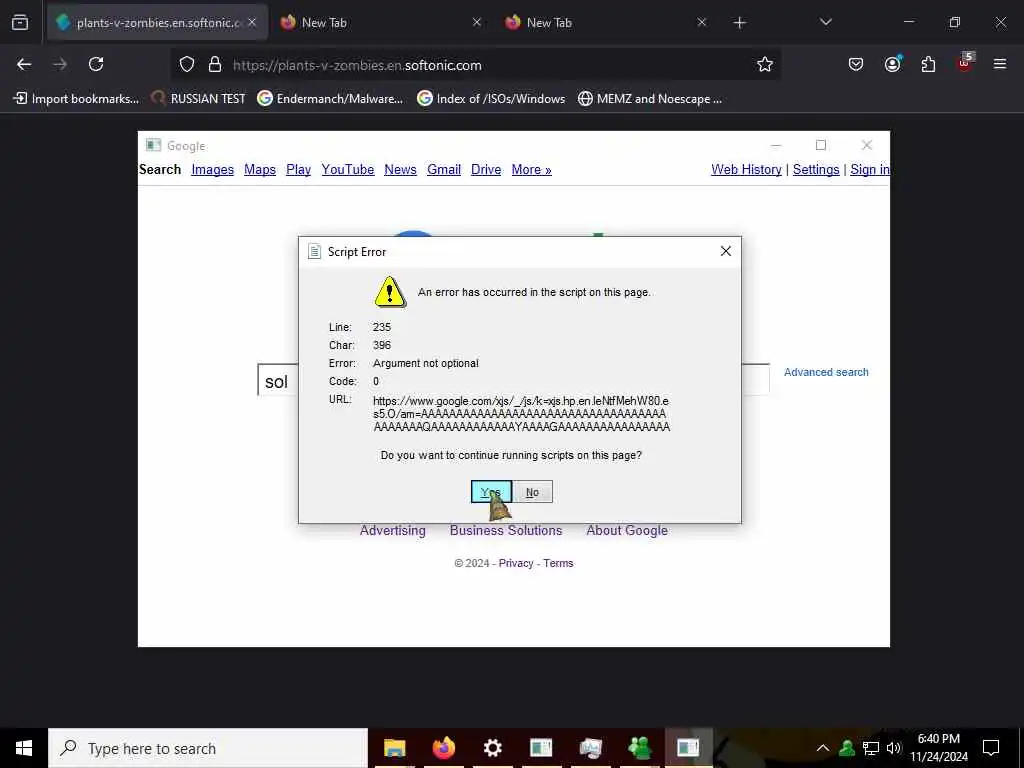The width and height of the screenshot is (1024, 768).
Task: Expand the list all tabs chevron
Action: 825,23
